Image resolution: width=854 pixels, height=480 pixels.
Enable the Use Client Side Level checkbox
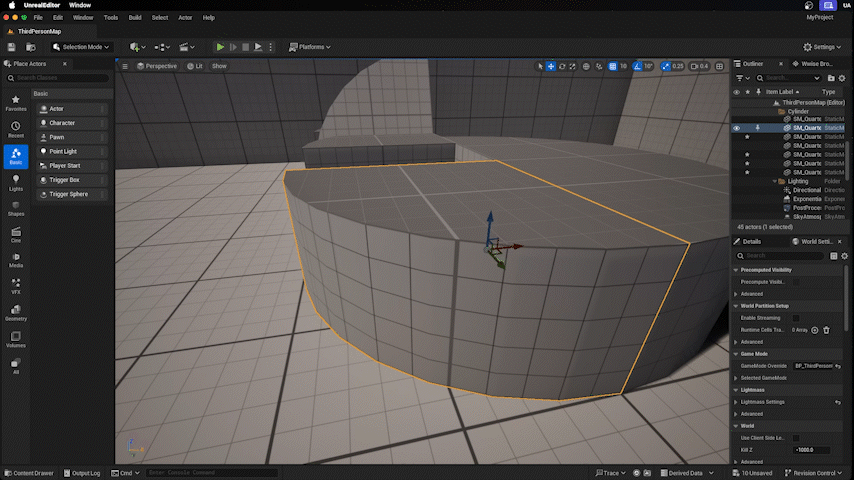tap(796, 438)
